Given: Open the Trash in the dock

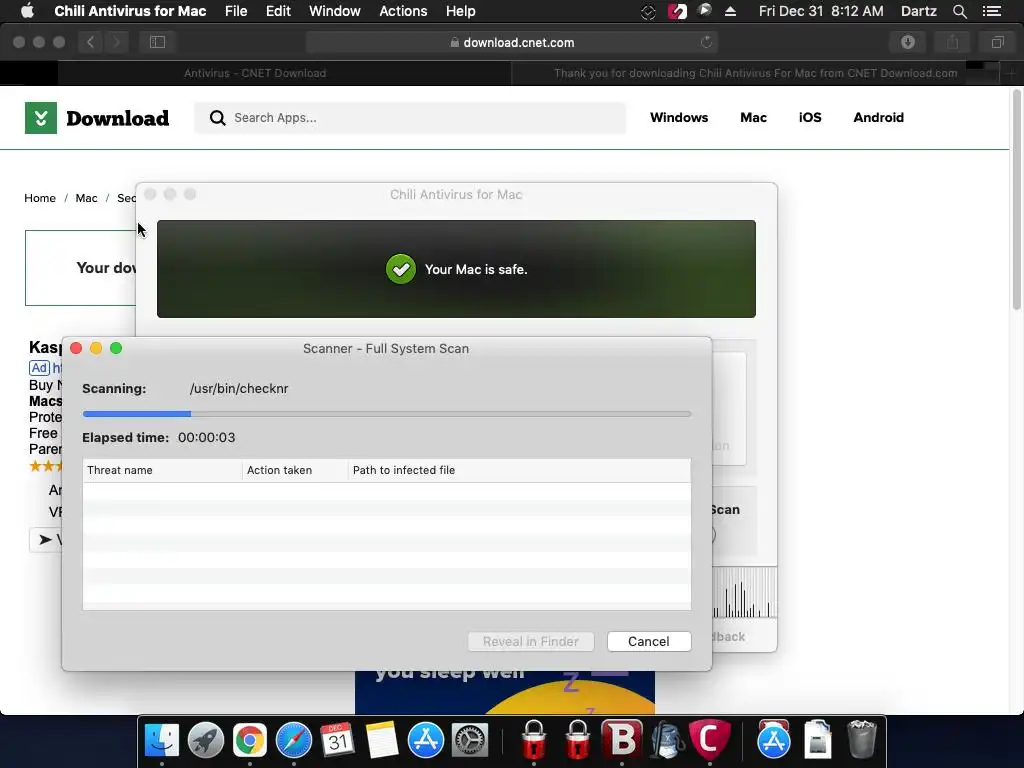Looking at the screenshot, I should pos(861,740).
